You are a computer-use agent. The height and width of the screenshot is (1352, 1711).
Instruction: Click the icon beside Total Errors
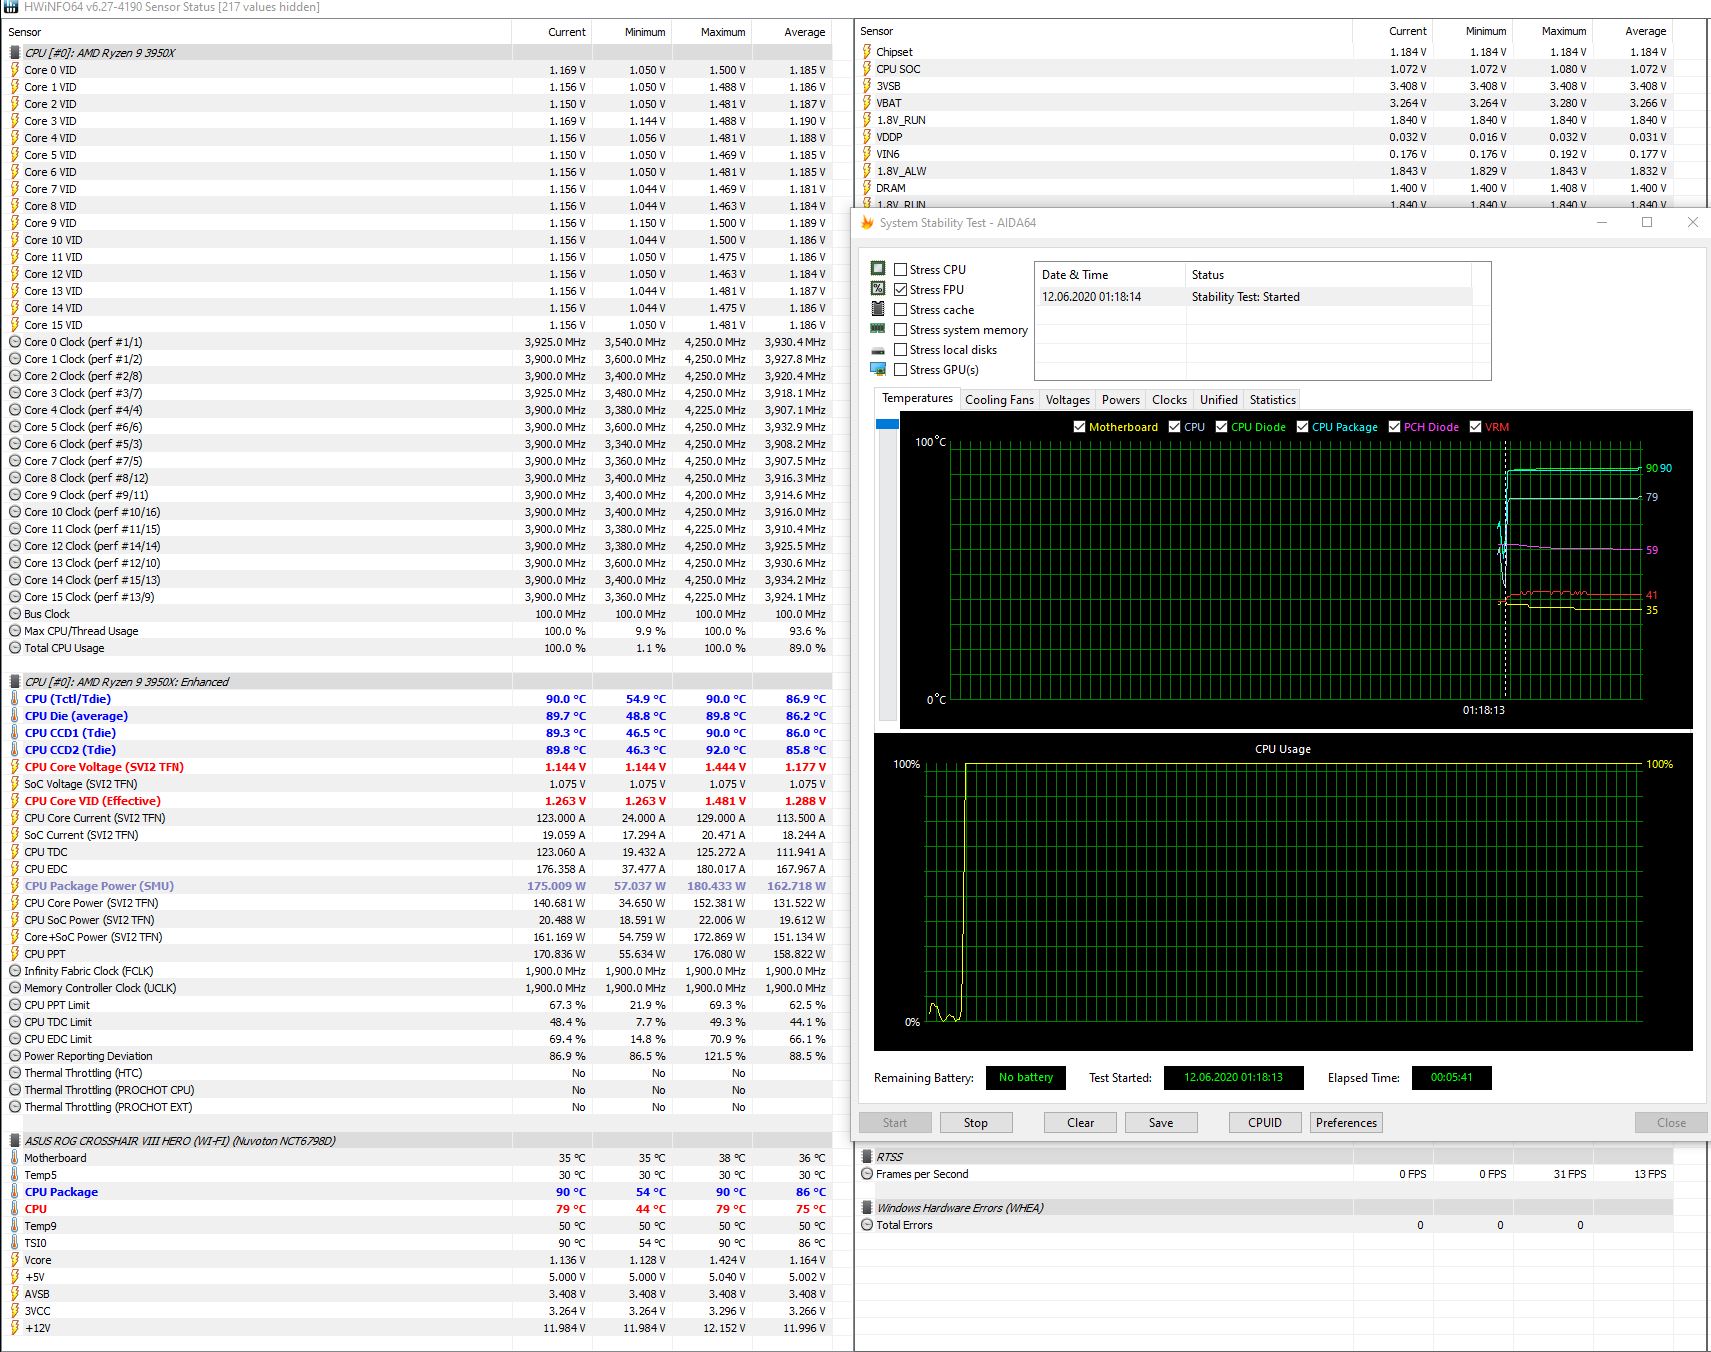[x=867, y=1225]
